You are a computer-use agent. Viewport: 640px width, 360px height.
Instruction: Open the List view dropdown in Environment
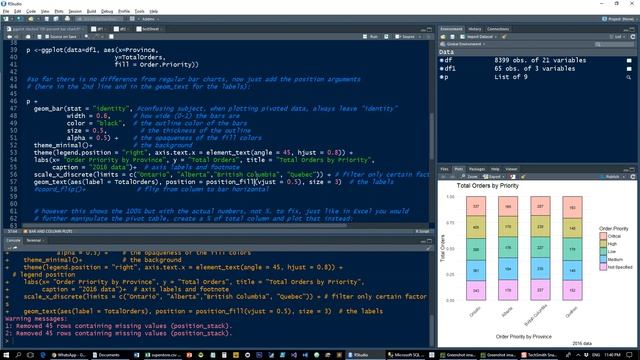click(618, 37)
